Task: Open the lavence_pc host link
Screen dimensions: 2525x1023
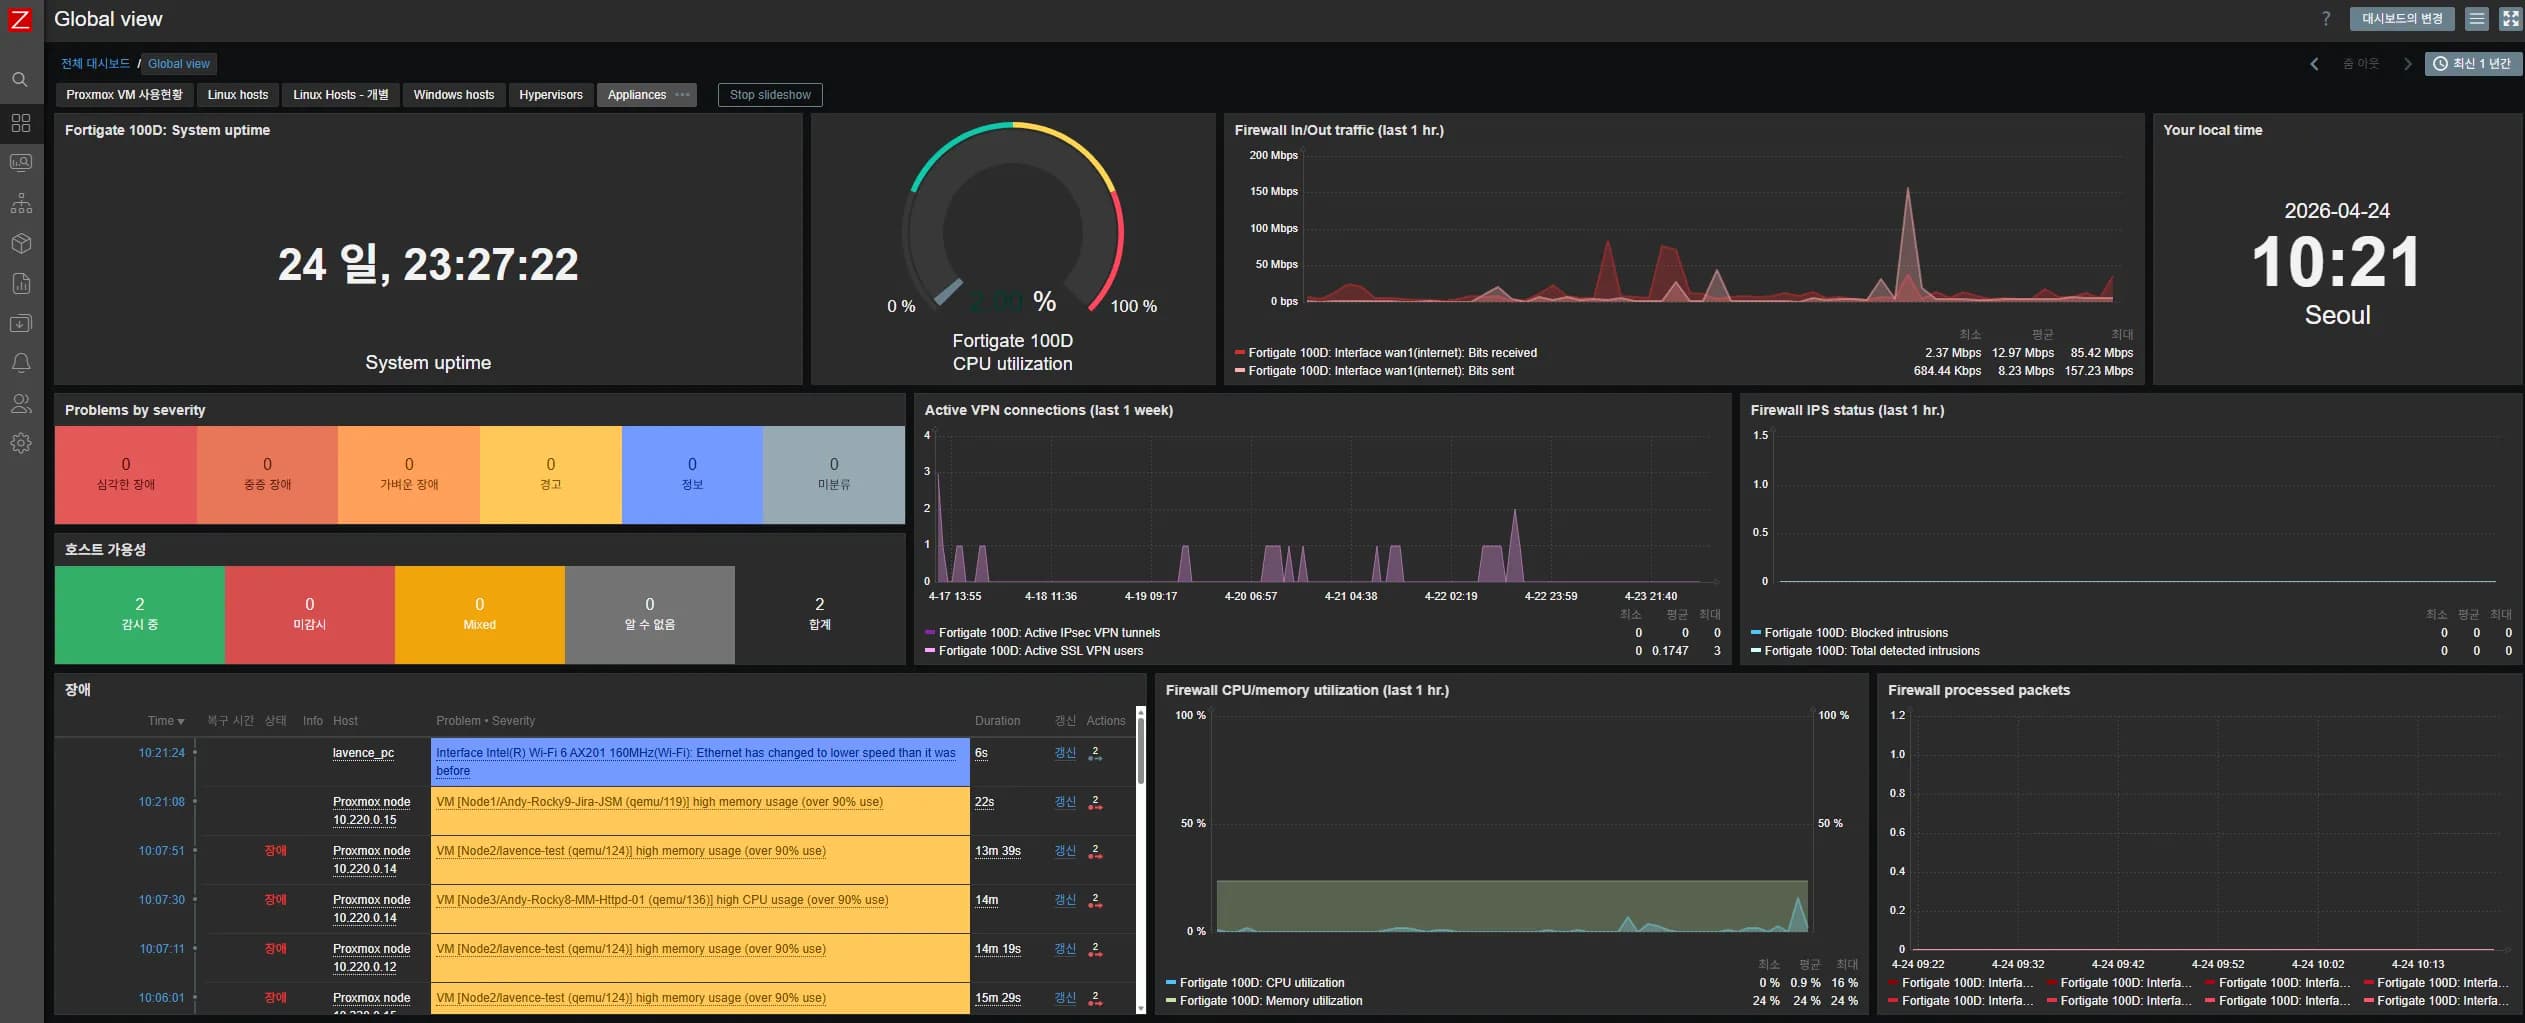Action: click(x=363, y=753)
